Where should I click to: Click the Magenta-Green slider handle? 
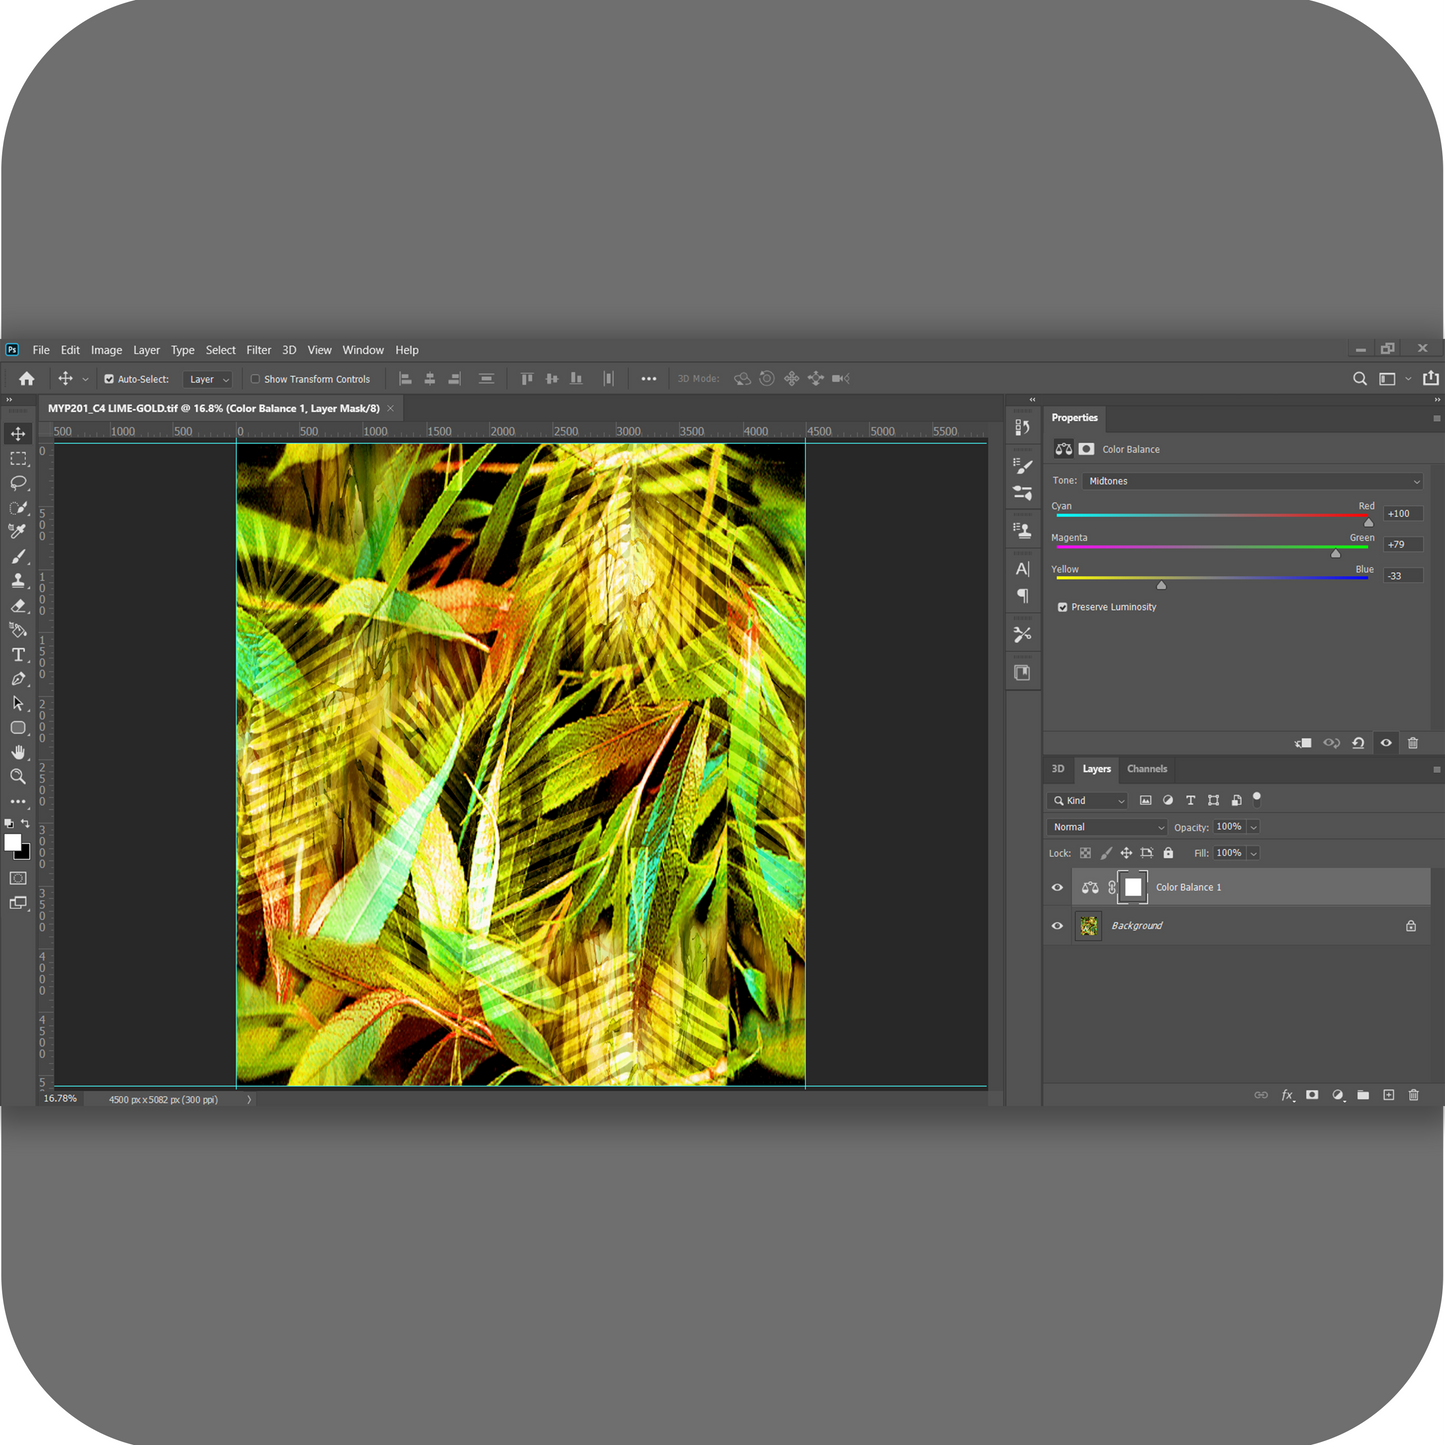point(1335,554)
